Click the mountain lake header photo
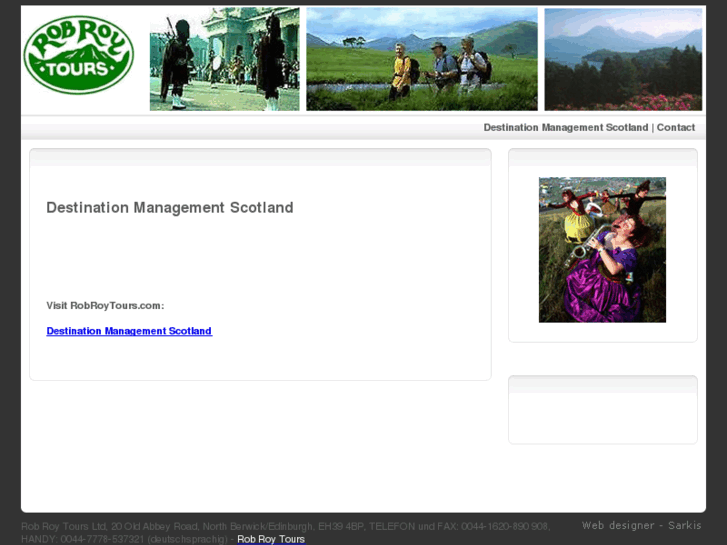The height and width of the screenshot is (545, 727). coord(623,59)
